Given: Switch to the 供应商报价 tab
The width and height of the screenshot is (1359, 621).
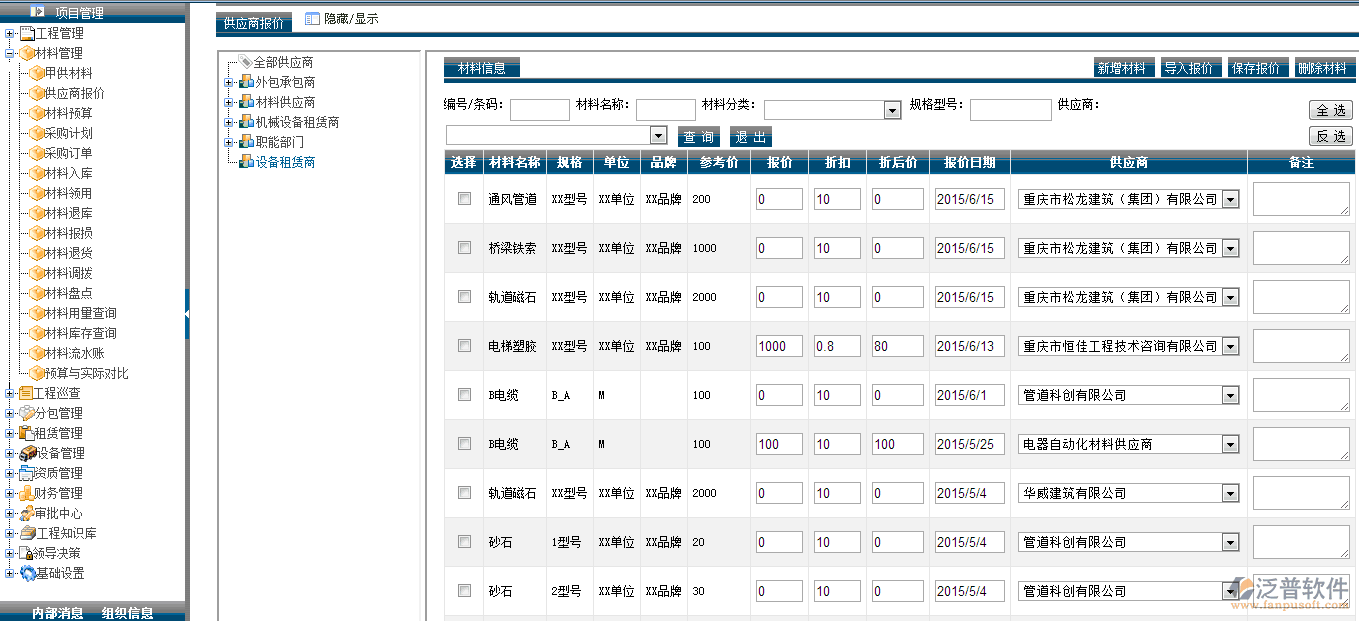Looking at the screenshot, I should pyautogui.click(x=253, y=23).
